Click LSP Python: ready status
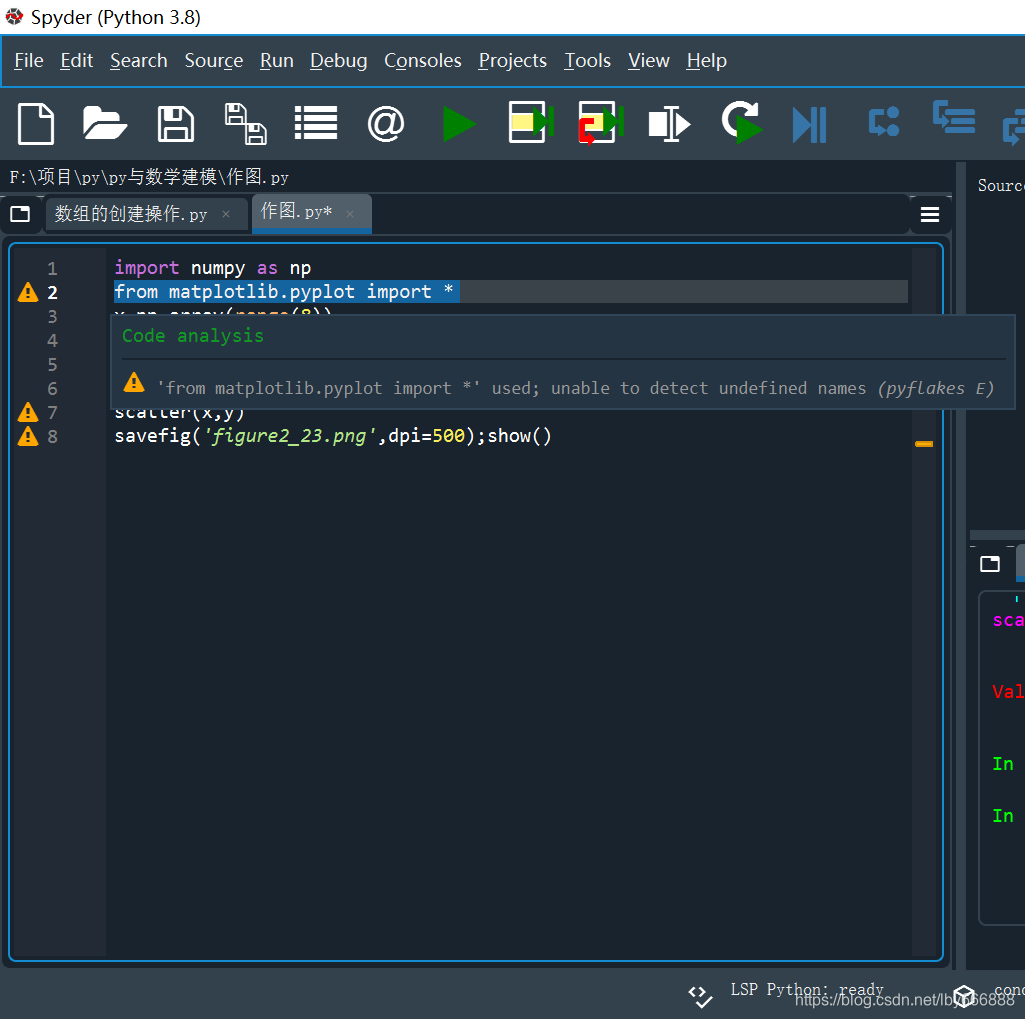This screenshot has height=1019, width=1025. (x=807, y=990)
